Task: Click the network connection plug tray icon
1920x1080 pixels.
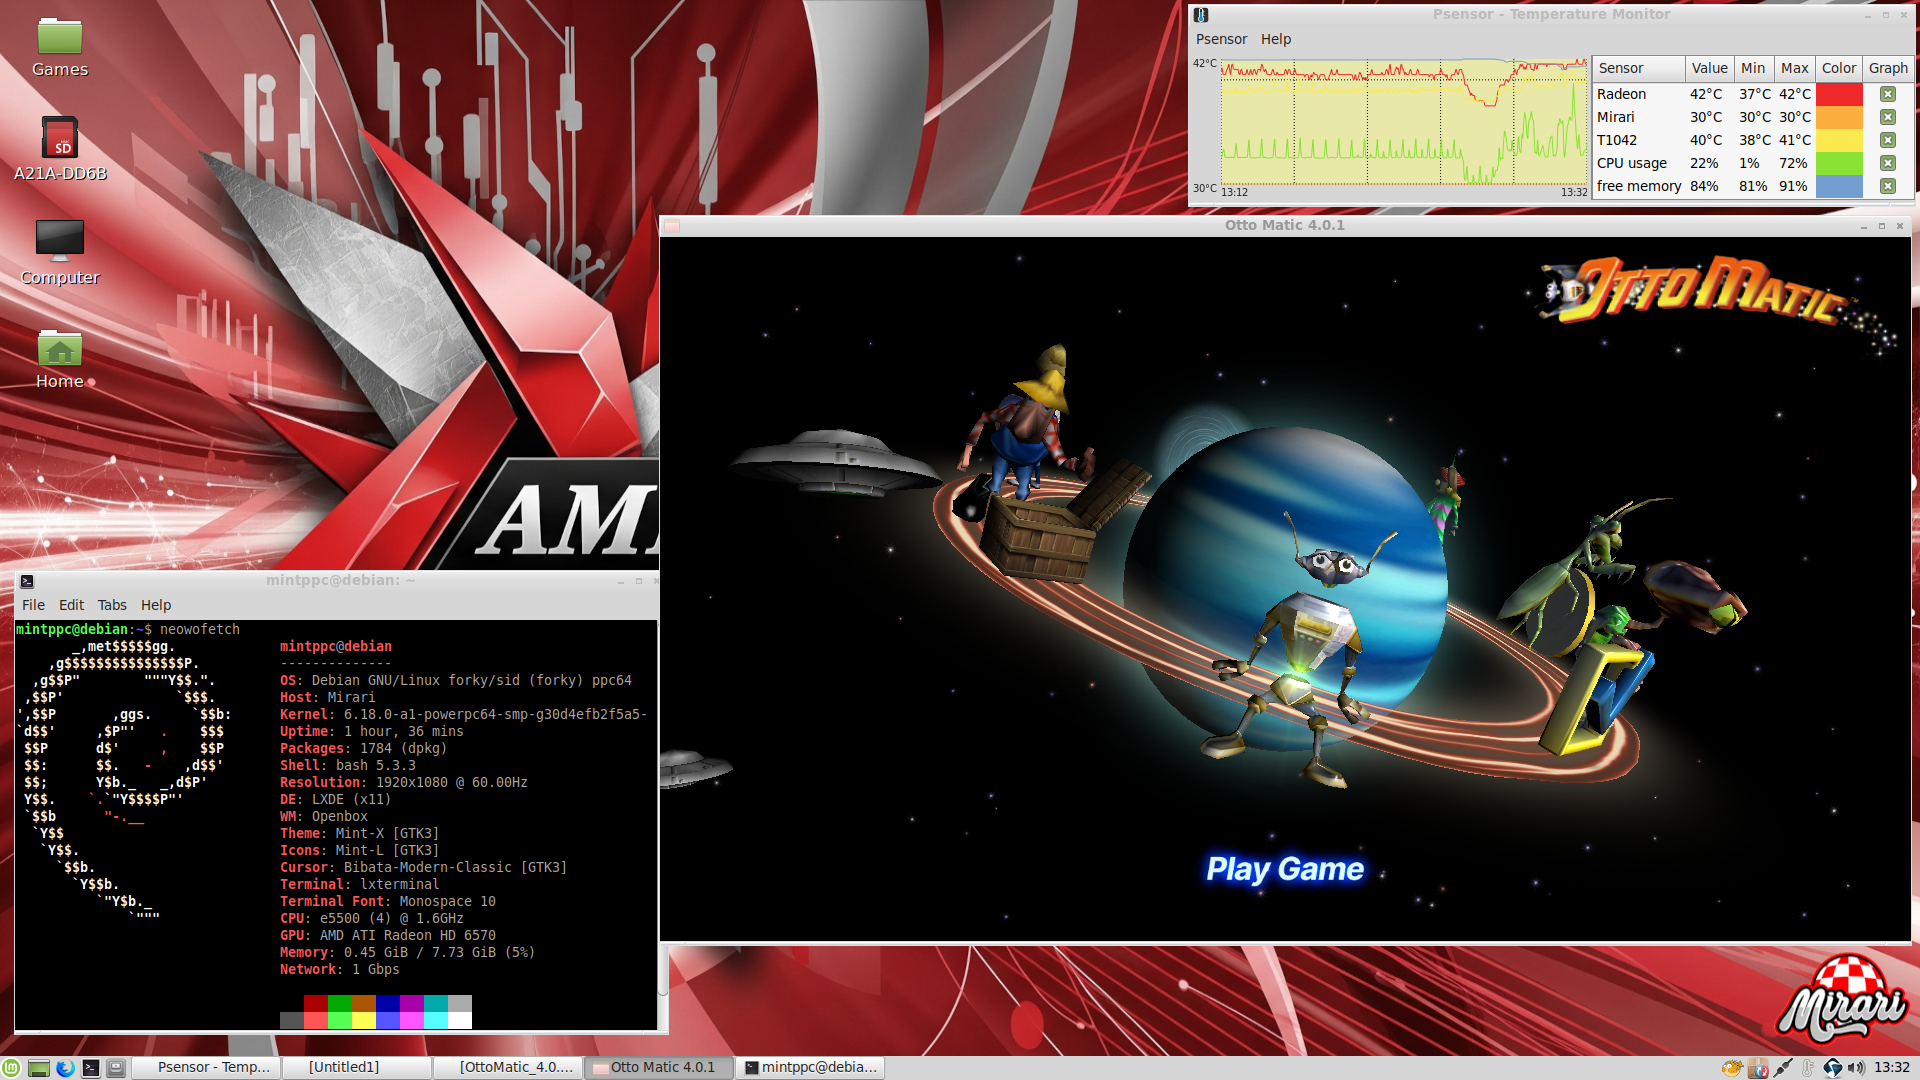Action: click(1783, 1068)
